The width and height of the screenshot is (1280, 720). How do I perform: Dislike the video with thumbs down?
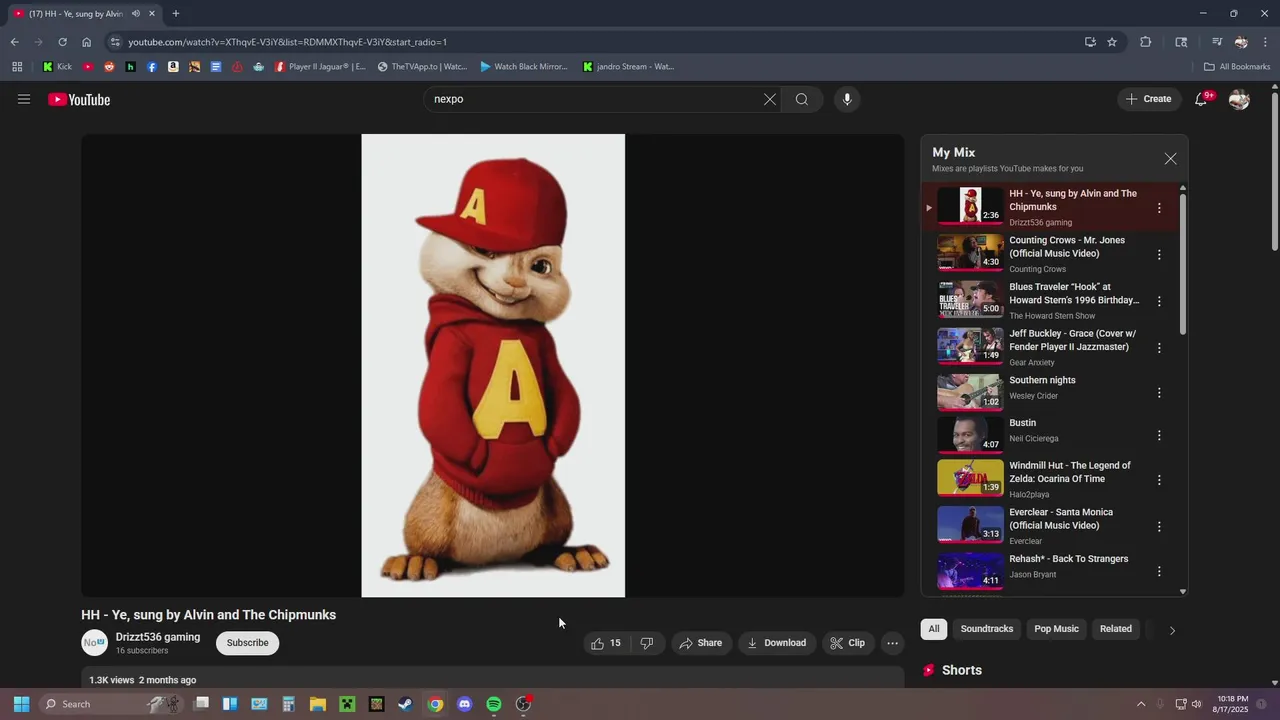point(647,643)
